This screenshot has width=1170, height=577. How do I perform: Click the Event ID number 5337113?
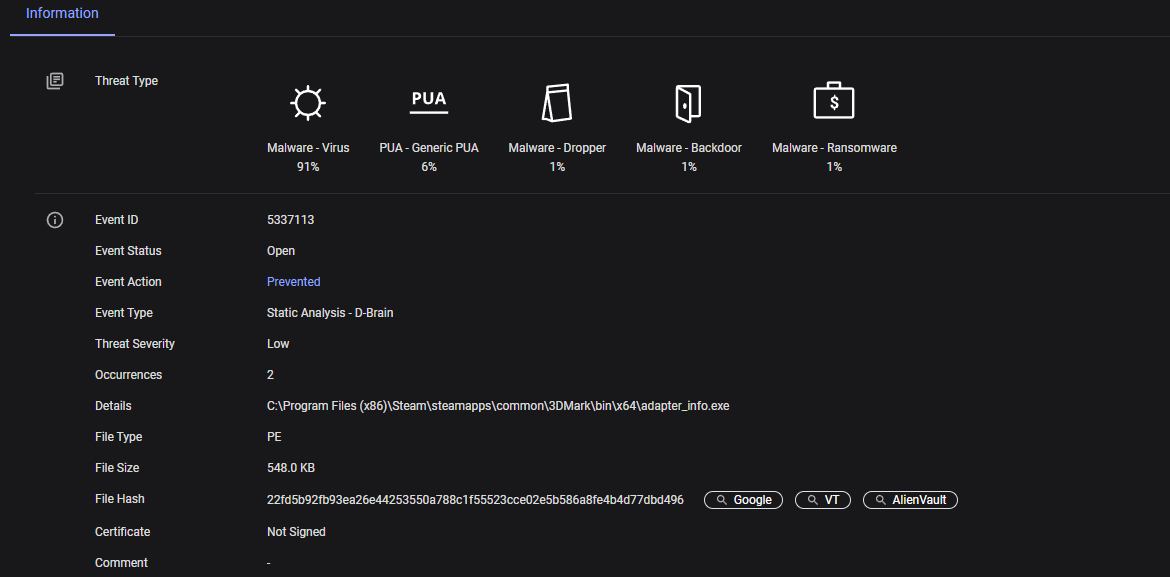tap(290, 220)
